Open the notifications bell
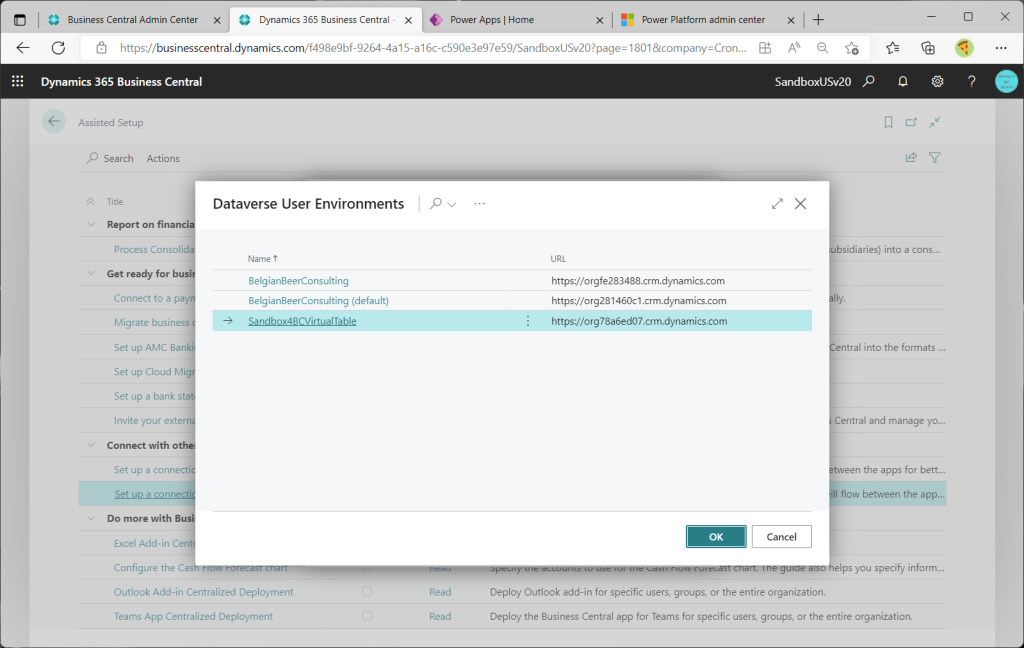Screen dimensions: 1024x648 [x=903, y=81]
